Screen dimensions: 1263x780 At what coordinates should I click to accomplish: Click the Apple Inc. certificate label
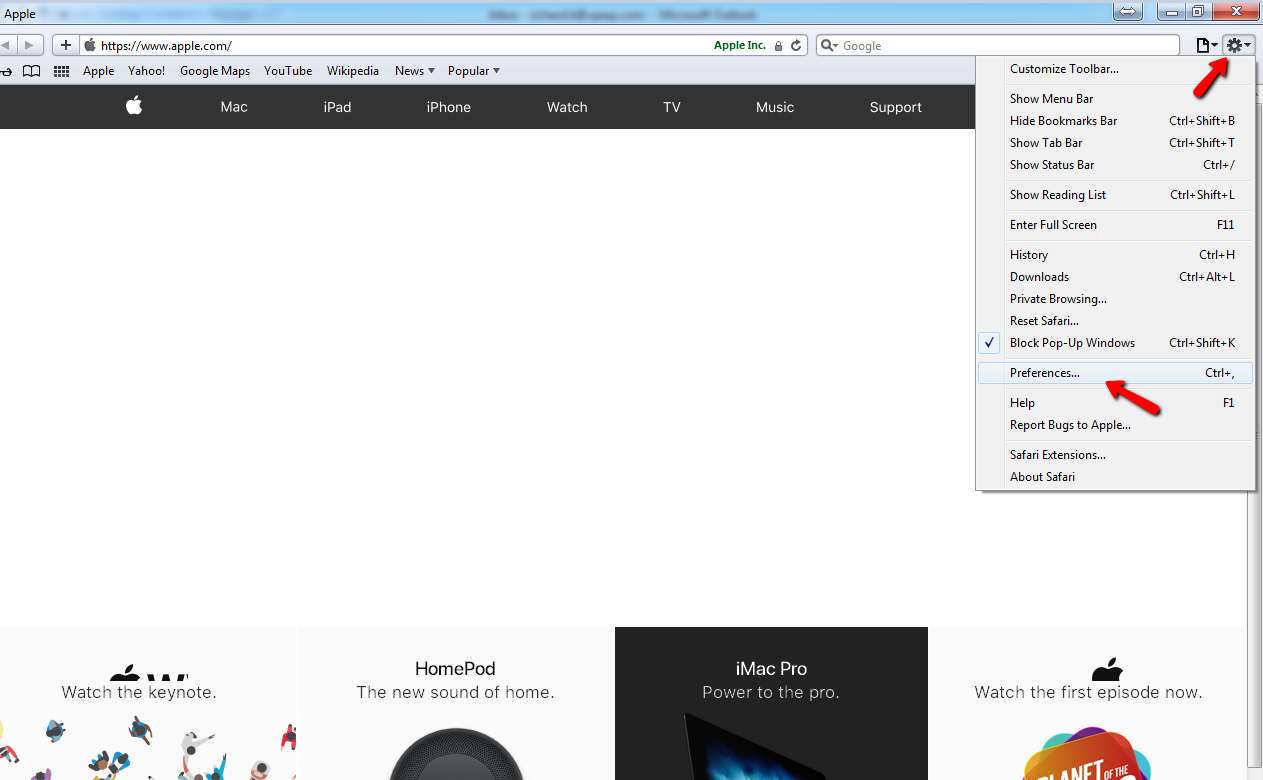tap(739, 45)
